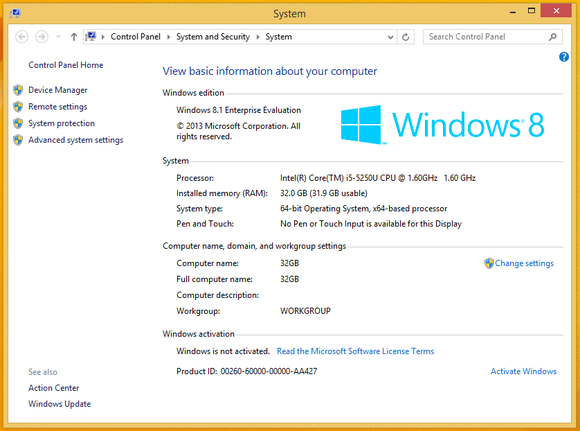Viewport: 580px width, 431px height.
Task: Maximize the System window
Action: click(x=531, y=11)
